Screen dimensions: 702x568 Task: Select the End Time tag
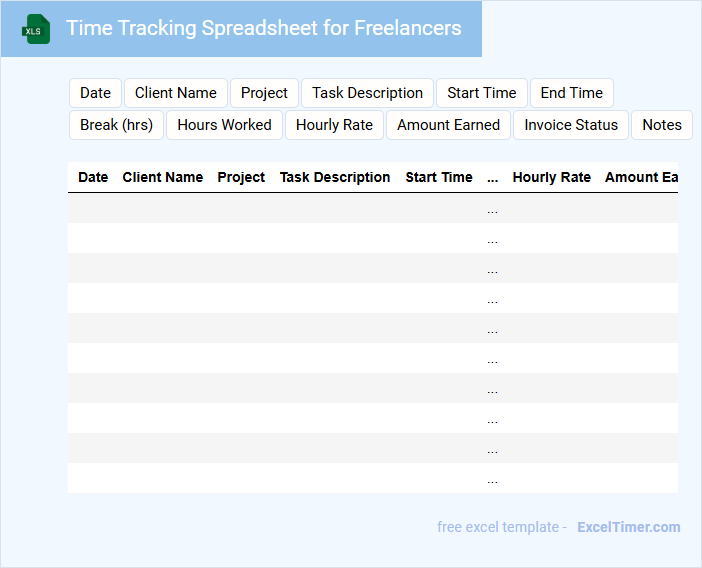click(571, 93)
